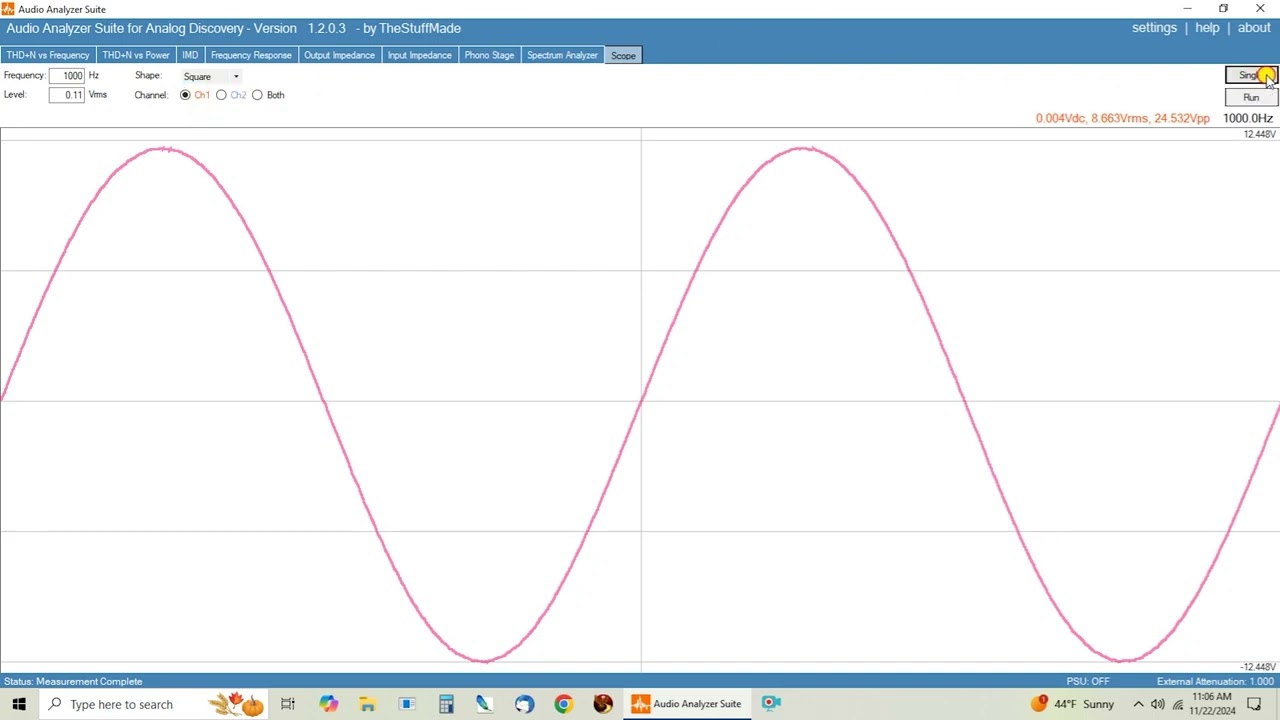The height and width of the screenshot is (720, 1280).
Task: Open the about link in header
Action: point(1254,28)
